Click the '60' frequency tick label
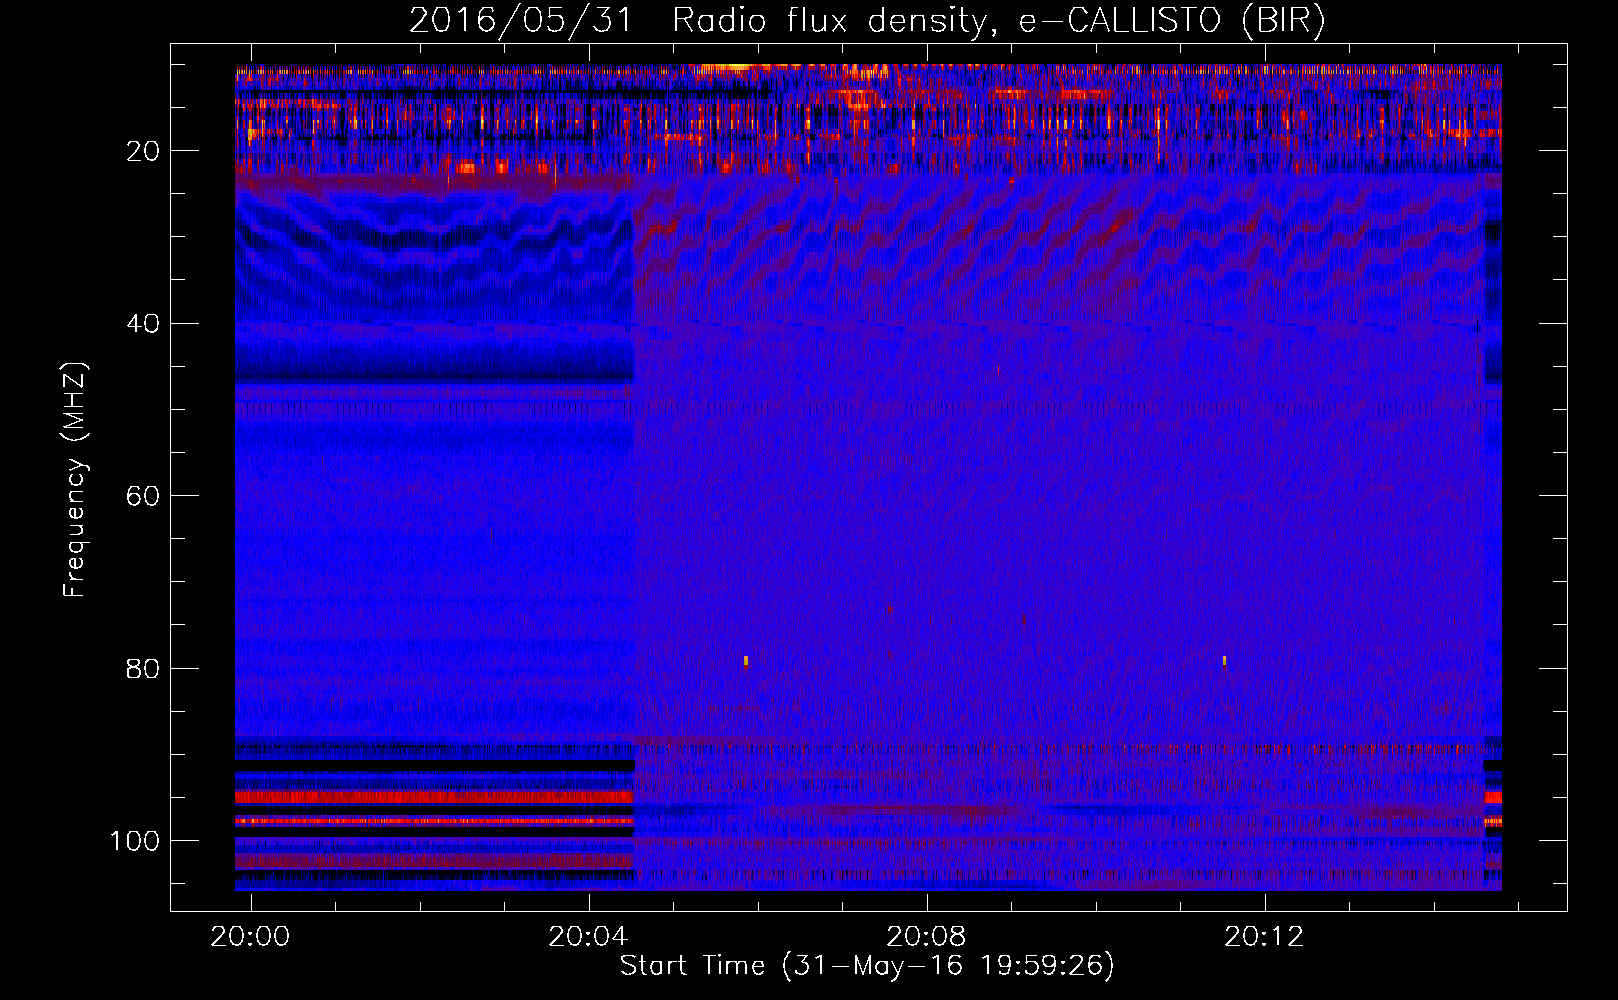Image resolution: width=1618 pixels, height=1000 pixels. coord(143,496)
